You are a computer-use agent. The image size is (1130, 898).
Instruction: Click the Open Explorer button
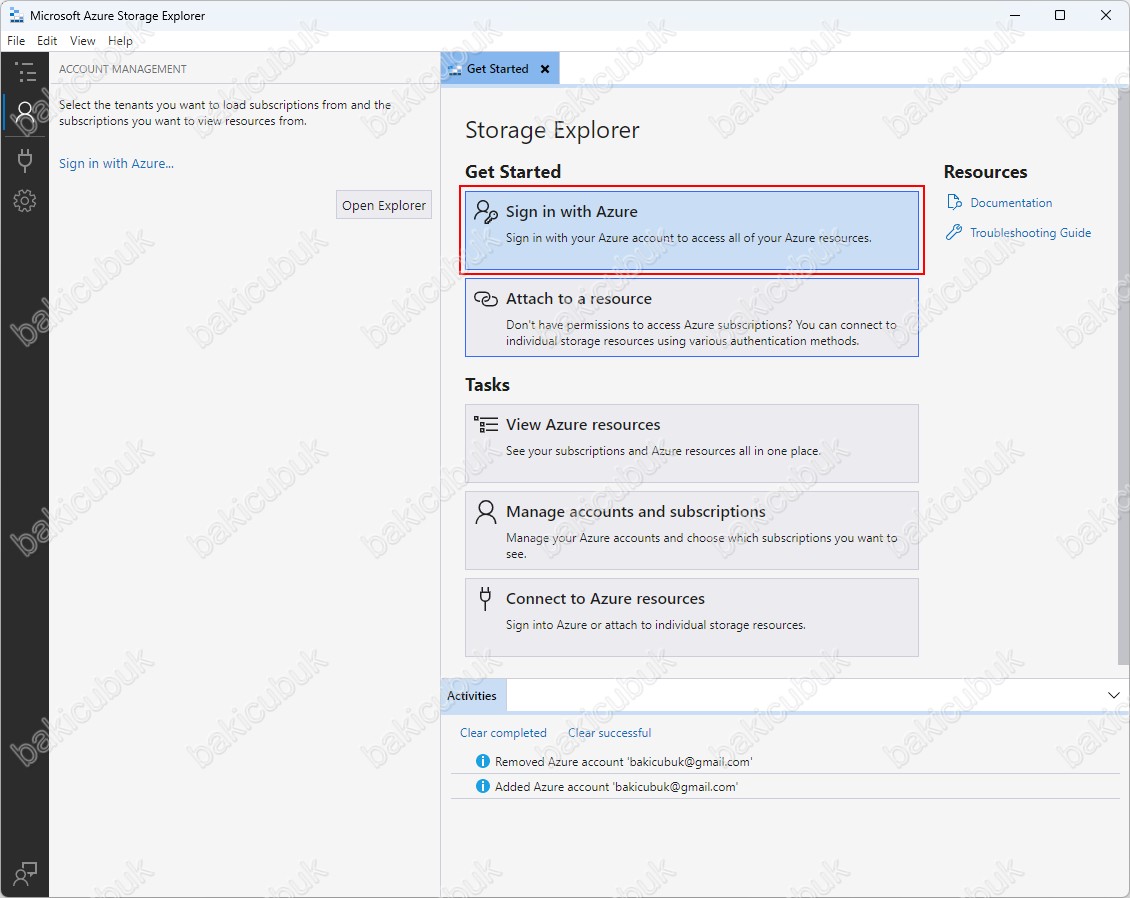(x=384, y=205)
